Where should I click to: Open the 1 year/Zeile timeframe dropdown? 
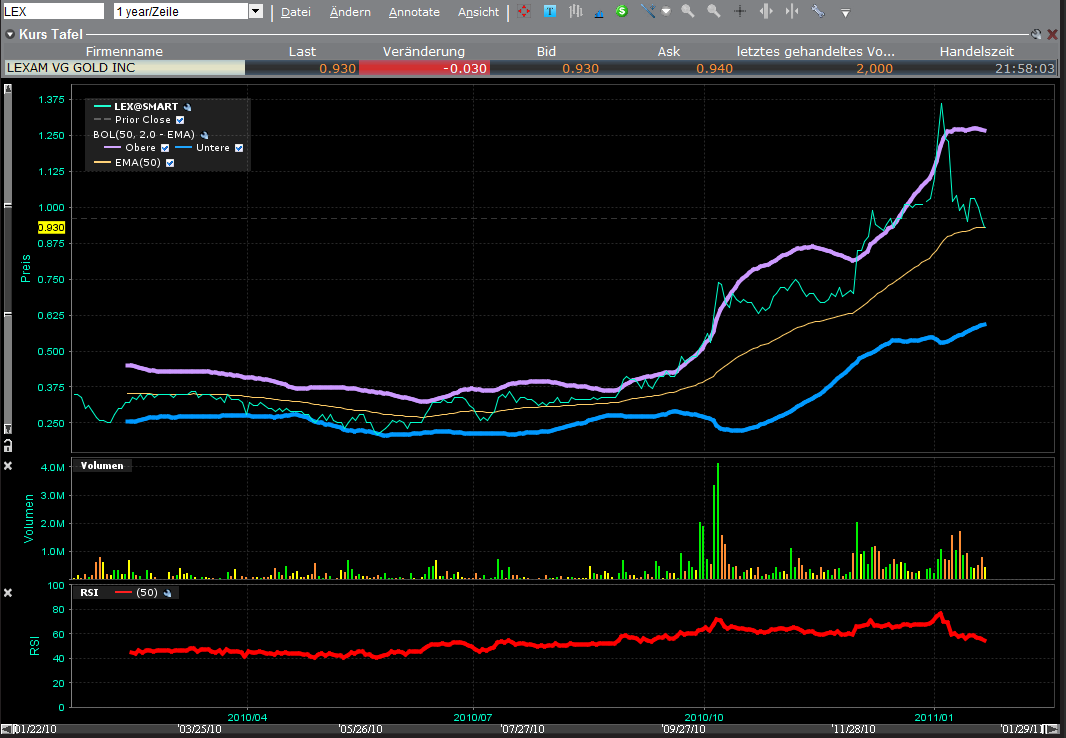(253, 11)
